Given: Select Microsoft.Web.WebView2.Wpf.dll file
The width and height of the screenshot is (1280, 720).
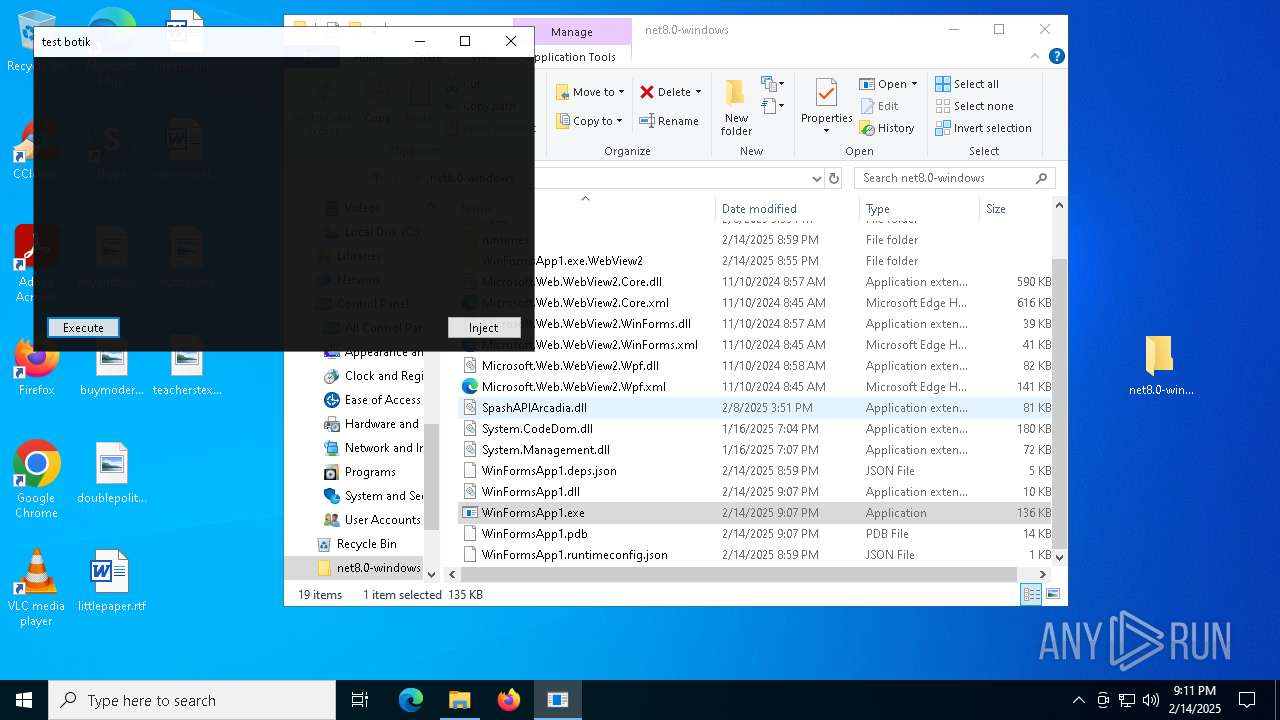Looking at the screenshot, I should click(x=756, y=366).
